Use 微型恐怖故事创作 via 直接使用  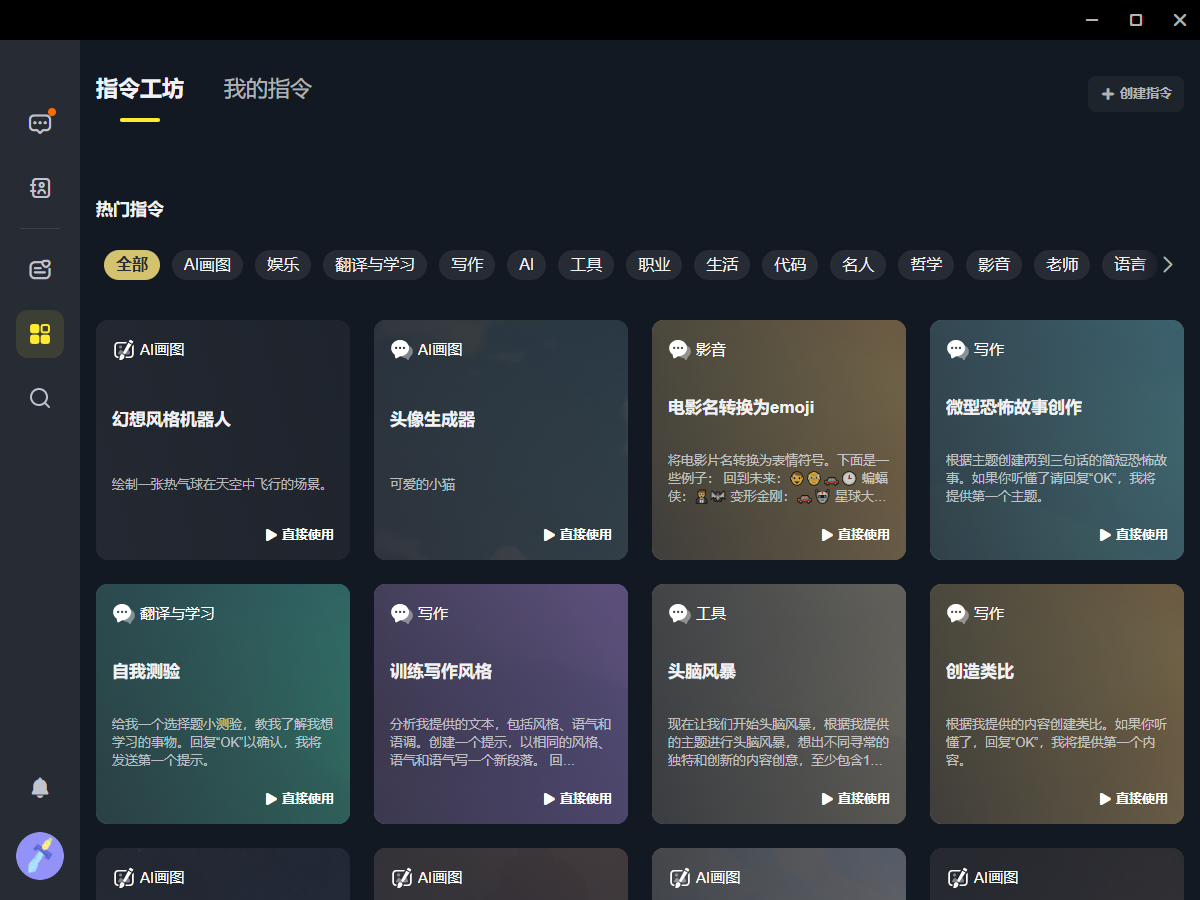[x=1134, y=535]
